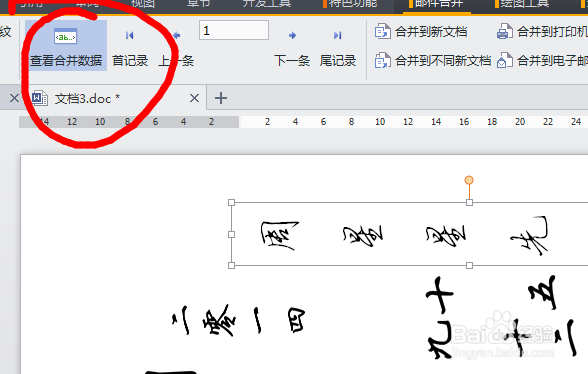Click inside the selected calligraphy text box
The height and width of the screenshot is (374, 588).
[410, 234]
